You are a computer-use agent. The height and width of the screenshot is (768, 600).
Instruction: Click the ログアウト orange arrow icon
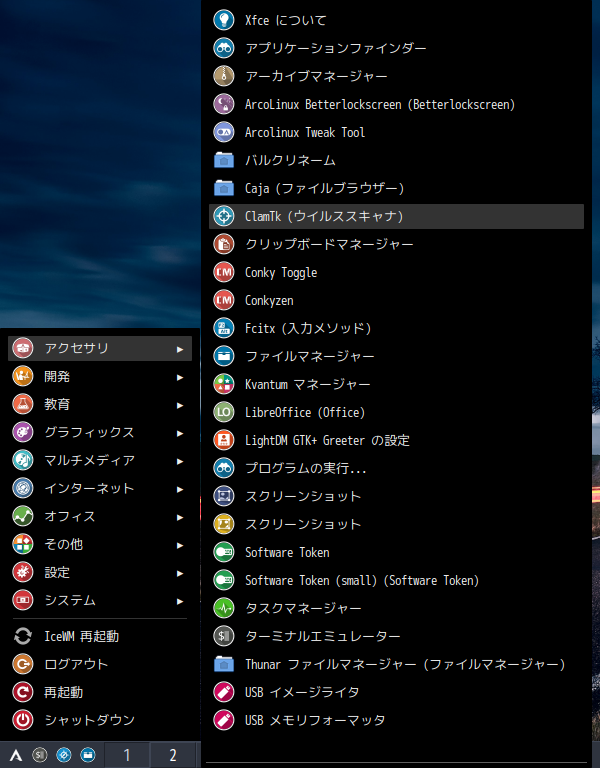coord(23,664)
